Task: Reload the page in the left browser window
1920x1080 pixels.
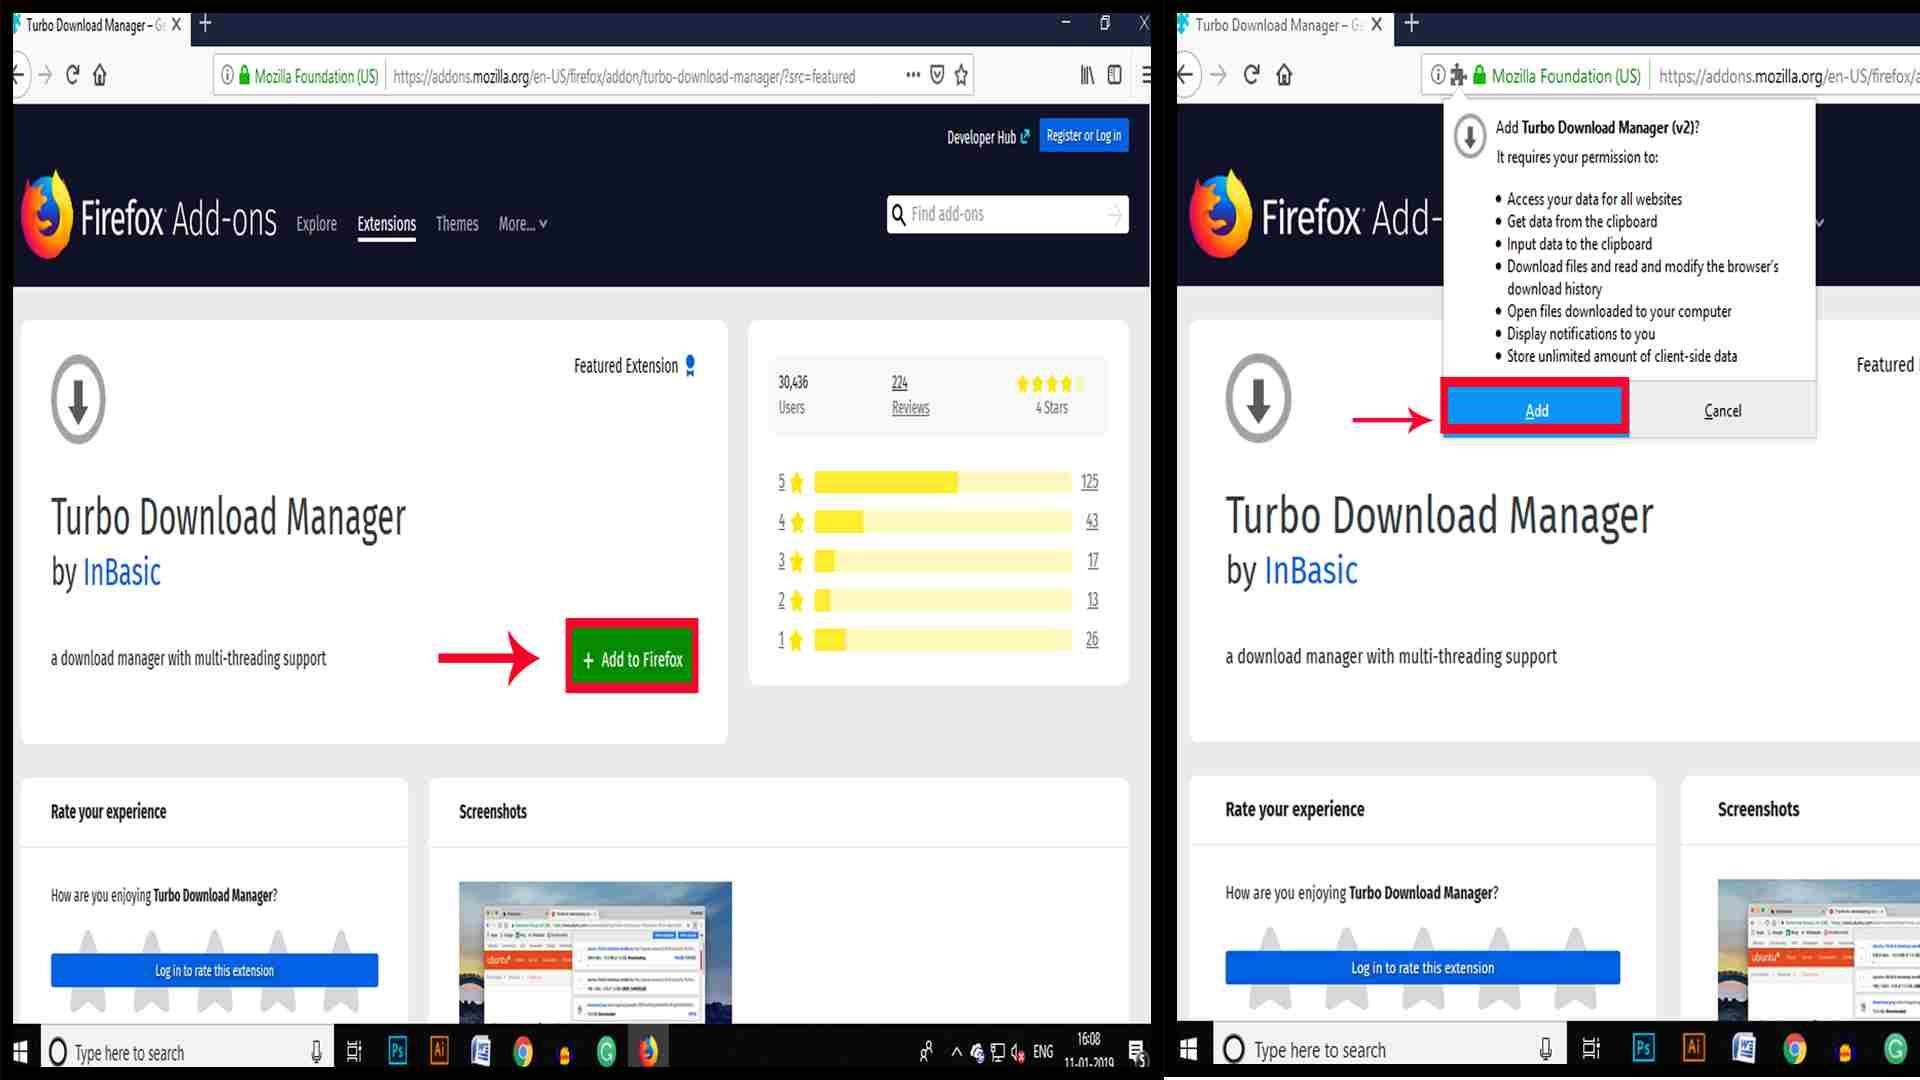Action: coord(72,75)
